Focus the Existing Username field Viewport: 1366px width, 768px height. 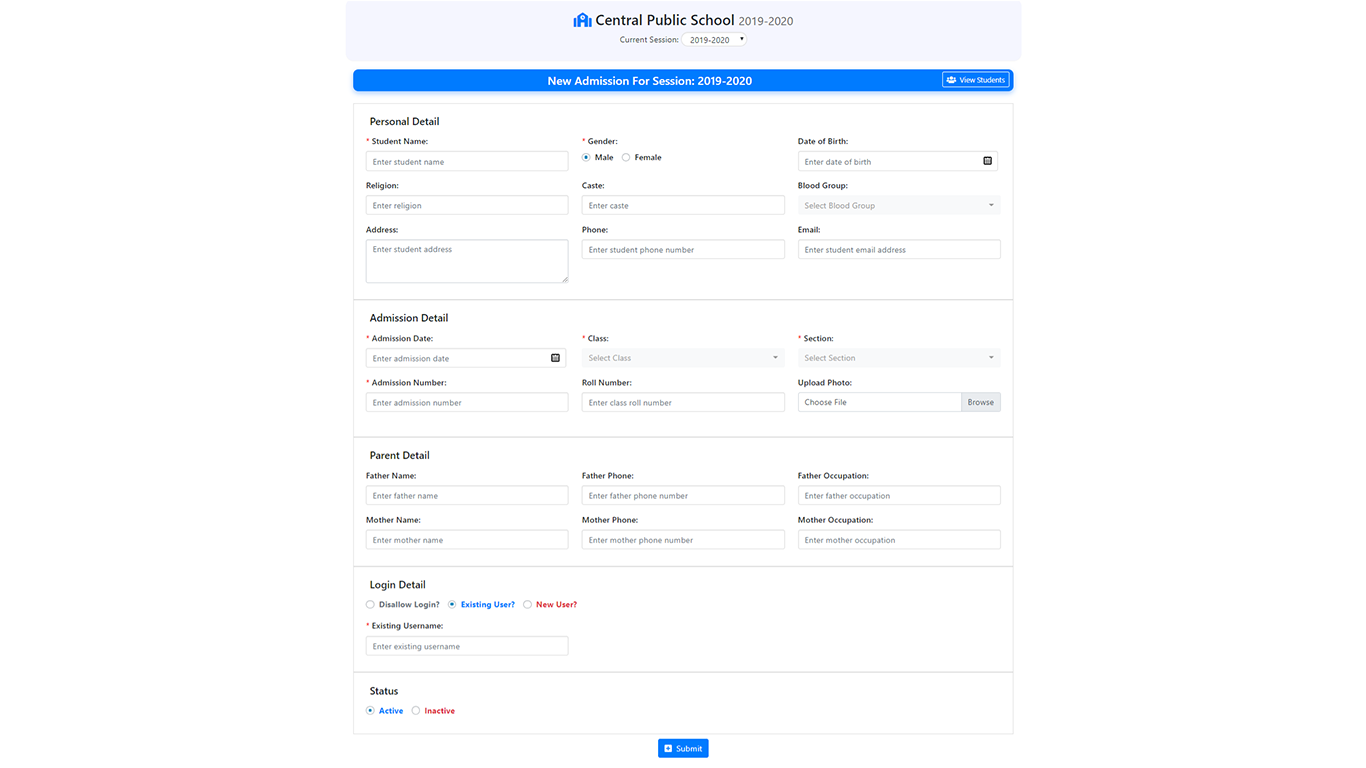coord(466,647)
